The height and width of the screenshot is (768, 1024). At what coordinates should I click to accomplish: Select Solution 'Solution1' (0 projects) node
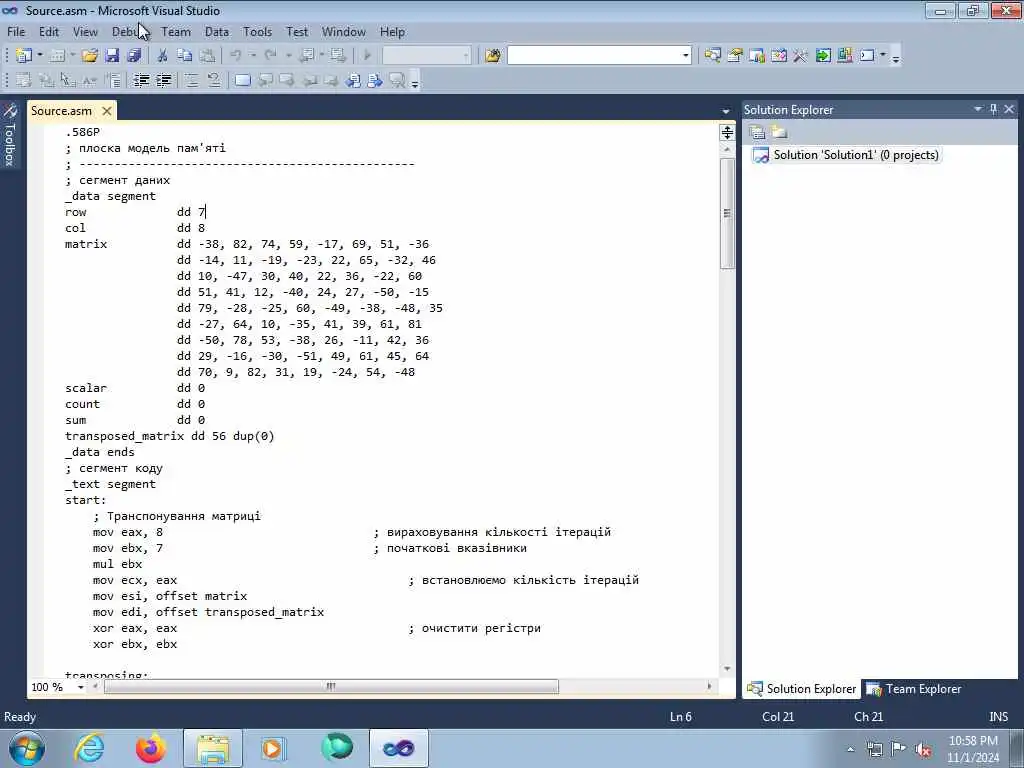click(x=846, y=155)
